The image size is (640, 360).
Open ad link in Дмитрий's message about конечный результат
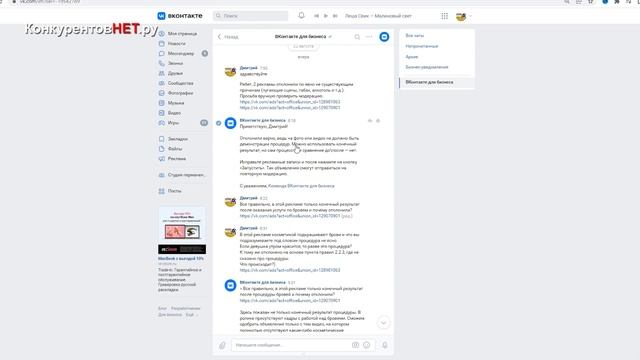coord(290,216)
